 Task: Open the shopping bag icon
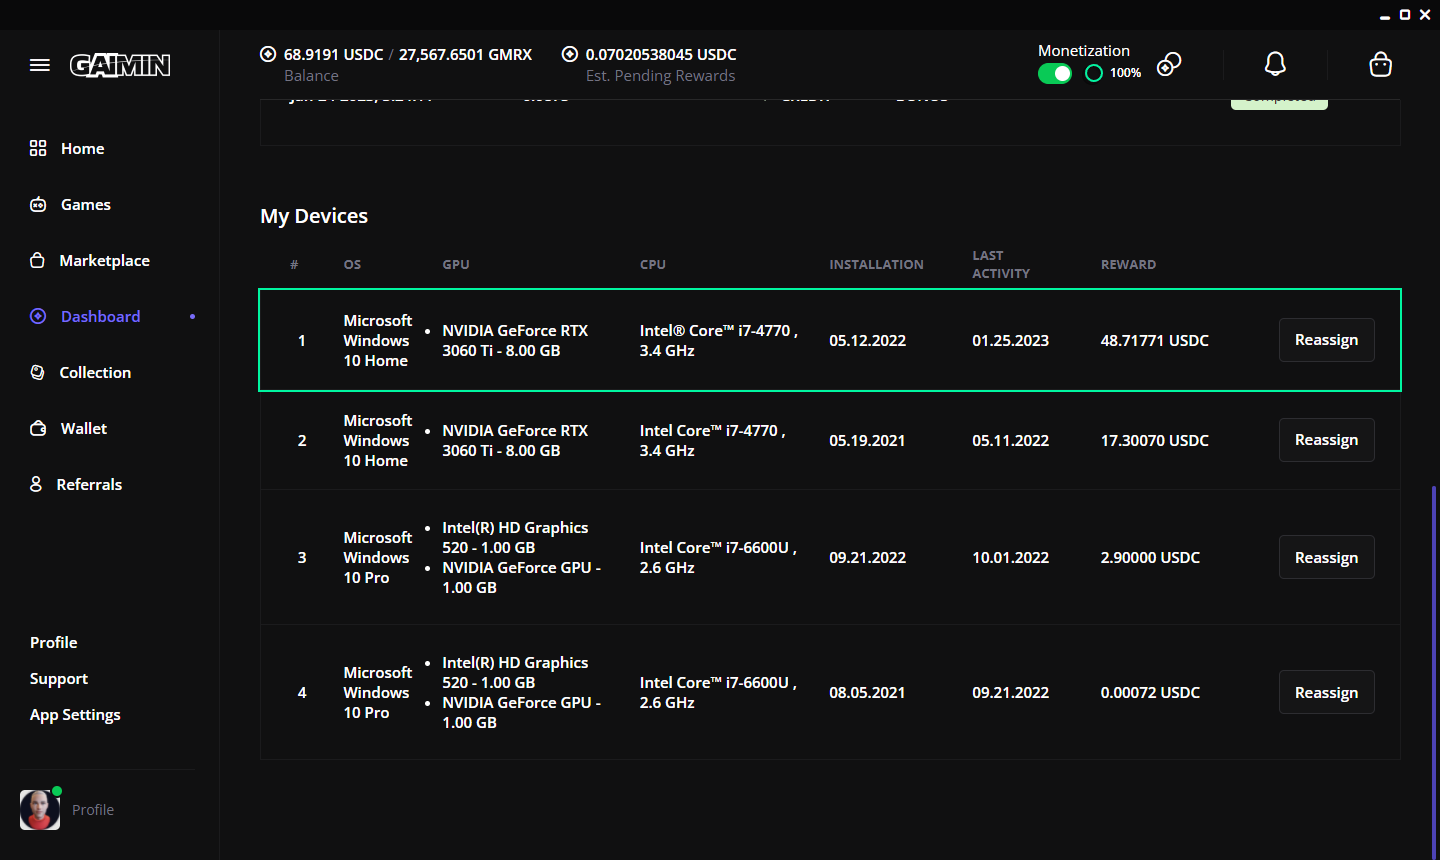[x=1380, y=65]
